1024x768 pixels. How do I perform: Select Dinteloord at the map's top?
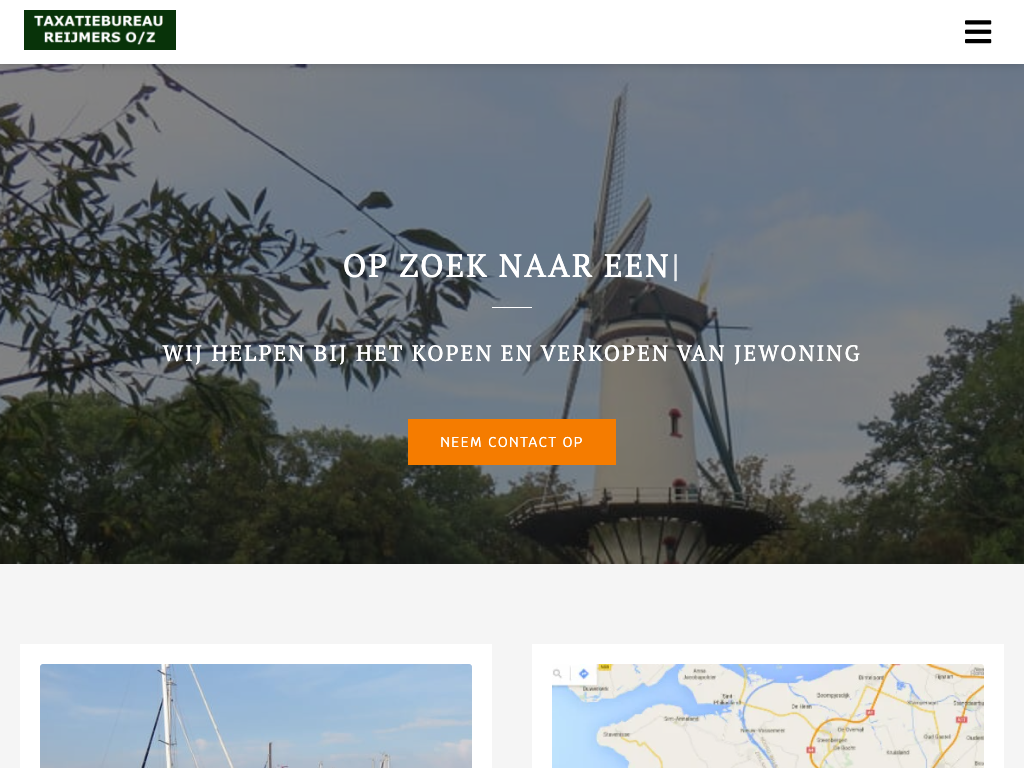pos(871,677)
